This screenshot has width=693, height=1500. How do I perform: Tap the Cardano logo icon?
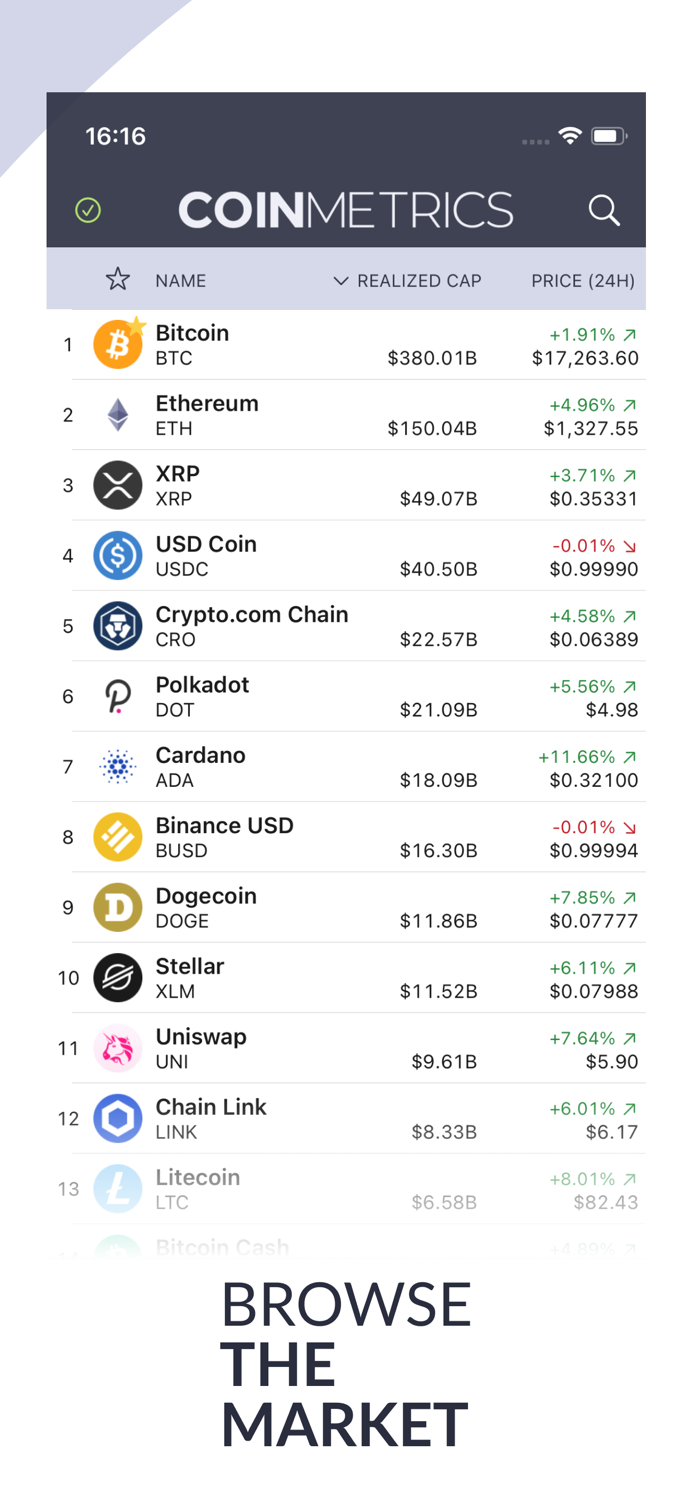[x=118, y=767]
